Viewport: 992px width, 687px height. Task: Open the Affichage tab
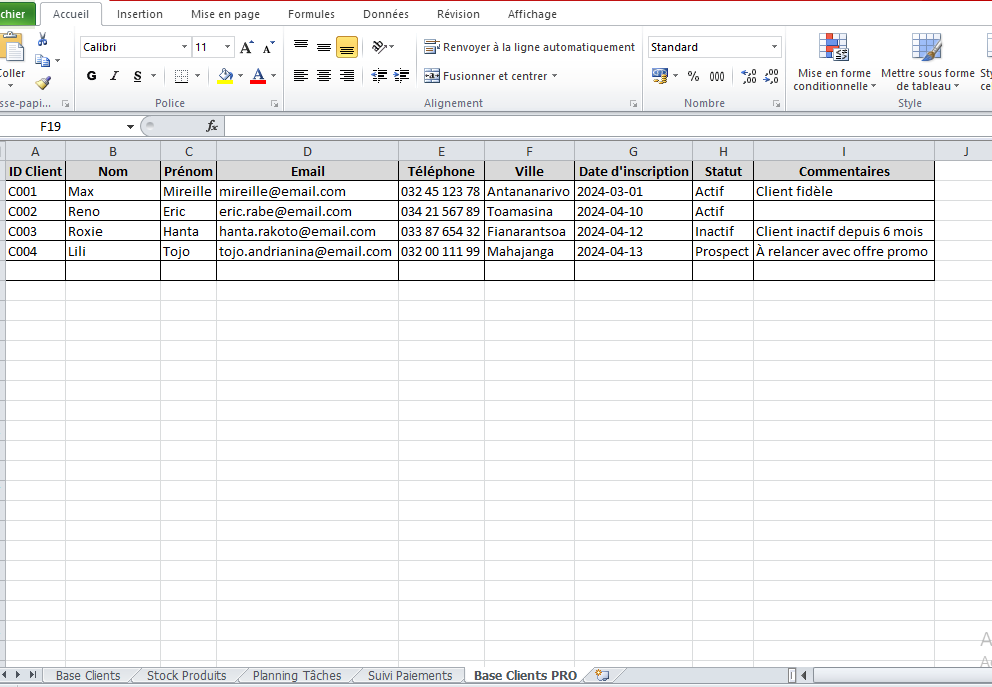532,14
